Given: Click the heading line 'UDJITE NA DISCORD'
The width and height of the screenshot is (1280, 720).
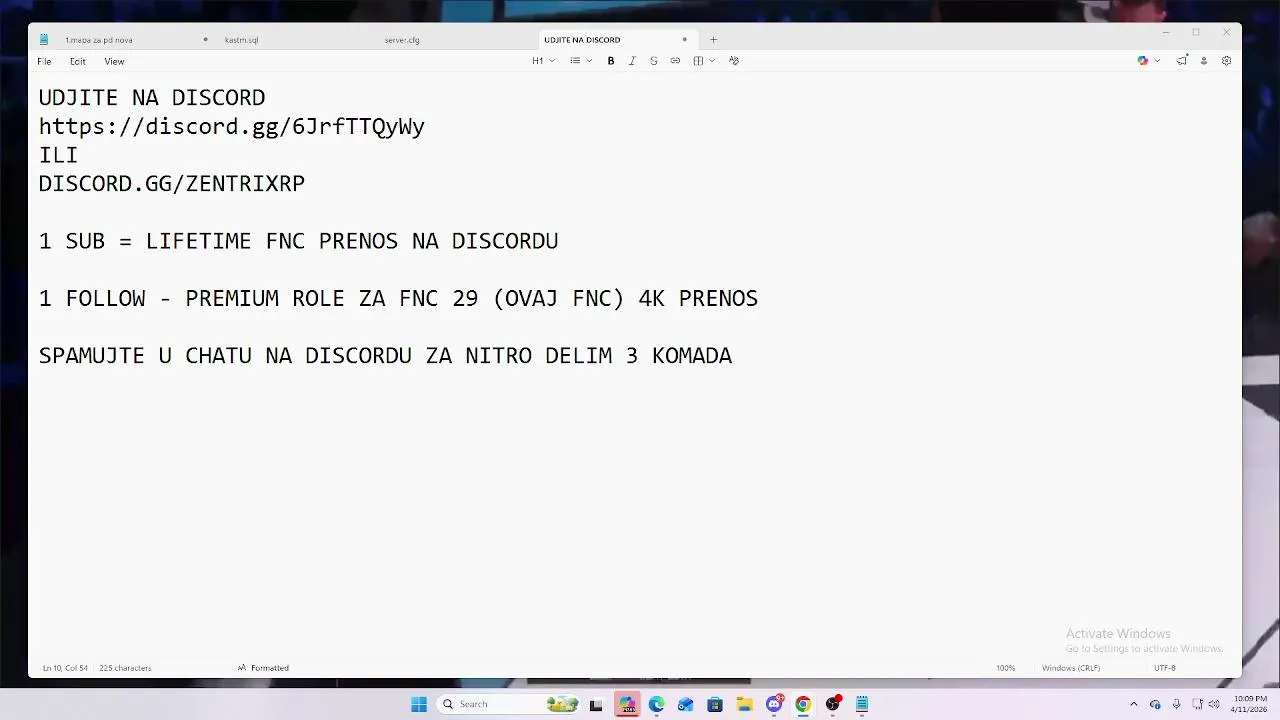Looking at the screenshot, I should 152,98.
